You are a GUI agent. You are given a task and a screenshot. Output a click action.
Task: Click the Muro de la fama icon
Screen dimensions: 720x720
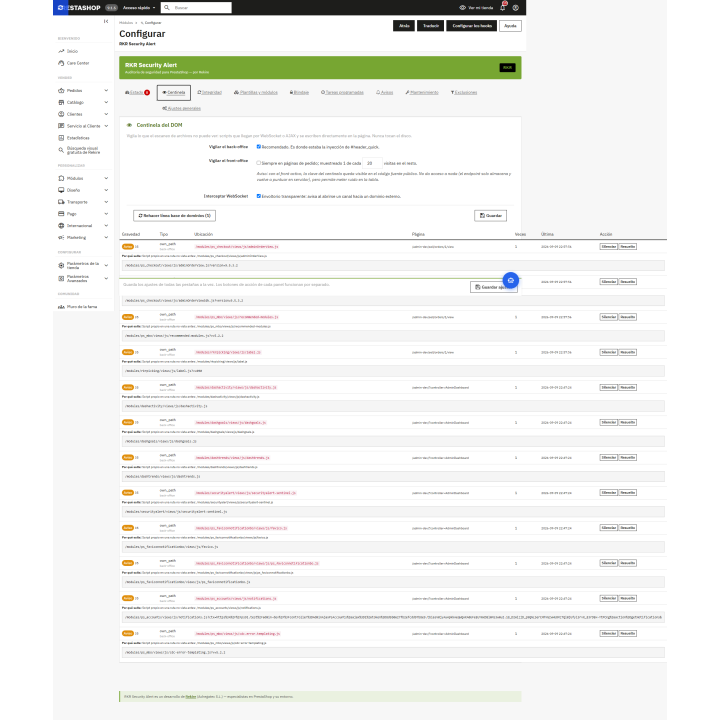[61, 307]
